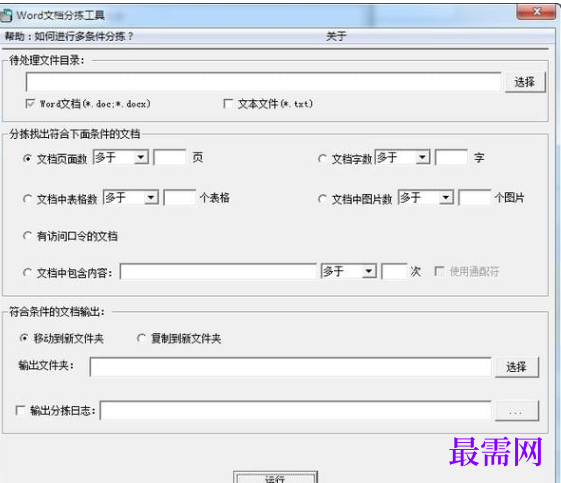
Task: Select 移动到新文件夹 radio button
Action: [x=24, y=338]
